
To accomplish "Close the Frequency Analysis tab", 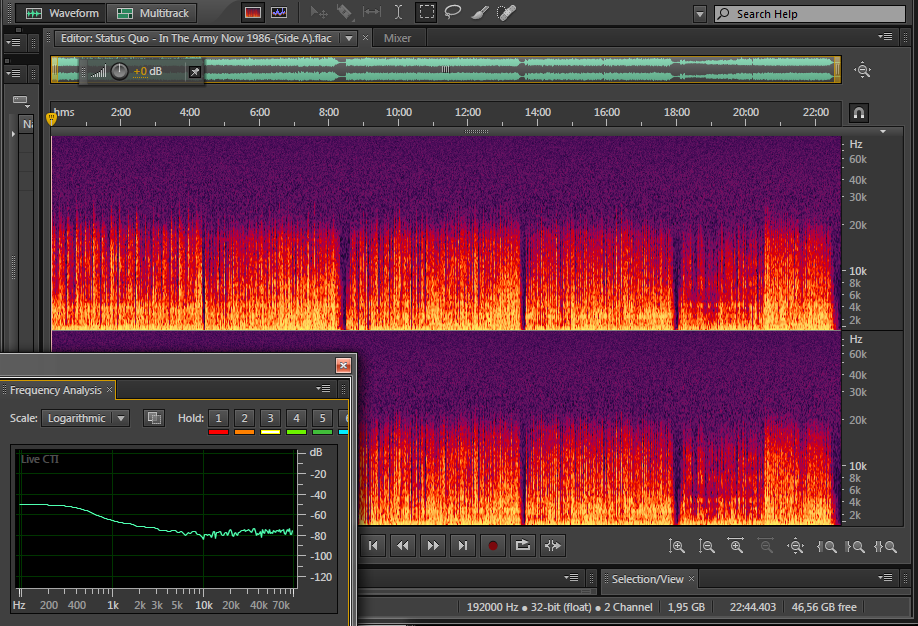I will click(109, 389).
